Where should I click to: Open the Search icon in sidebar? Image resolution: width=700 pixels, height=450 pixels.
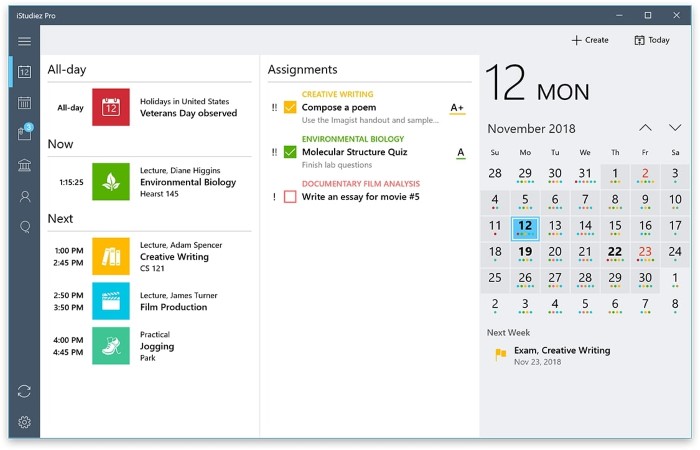[x=25, y=227]
